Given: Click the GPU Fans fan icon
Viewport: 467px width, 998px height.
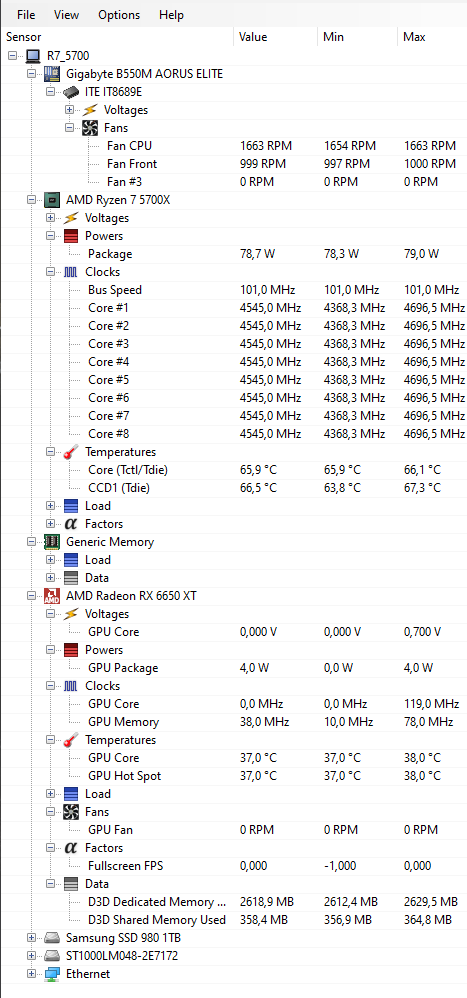Looking at the screenshot, I should coord(71,812).
